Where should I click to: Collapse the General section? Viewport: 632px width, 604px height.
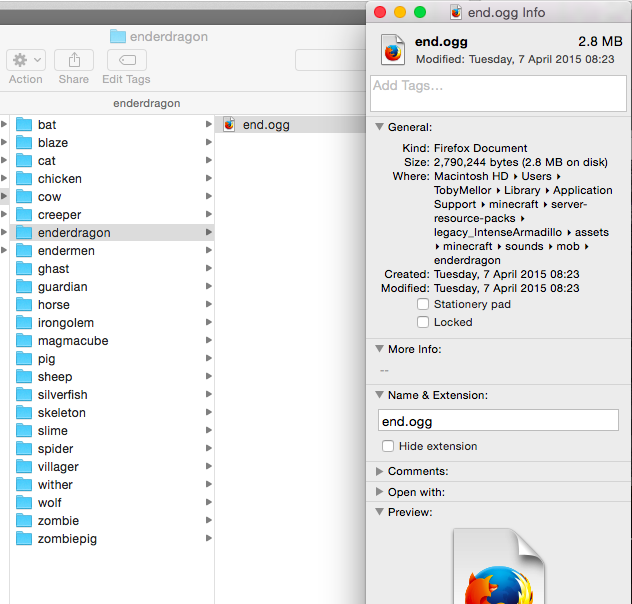[x=379, y=127]
